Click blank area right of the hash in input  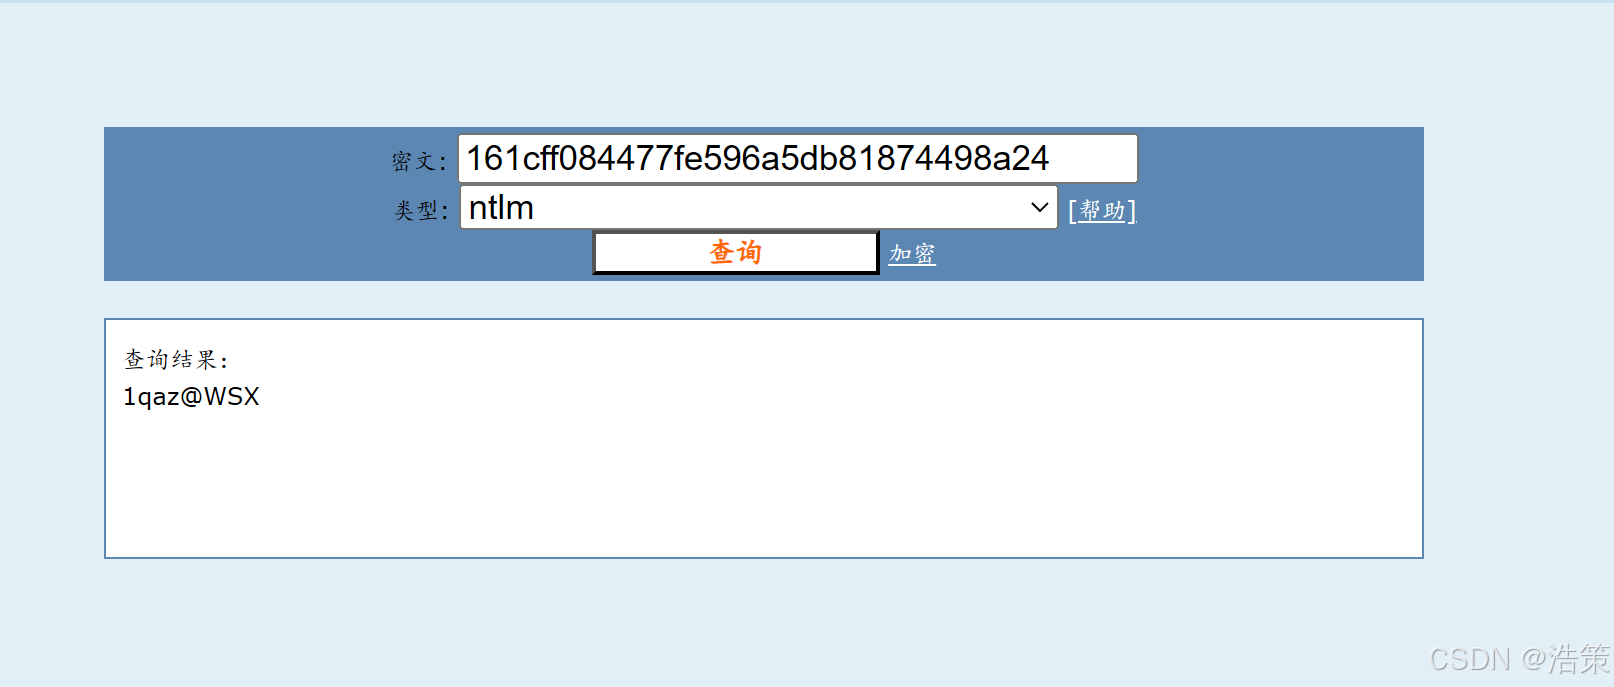1092,158
